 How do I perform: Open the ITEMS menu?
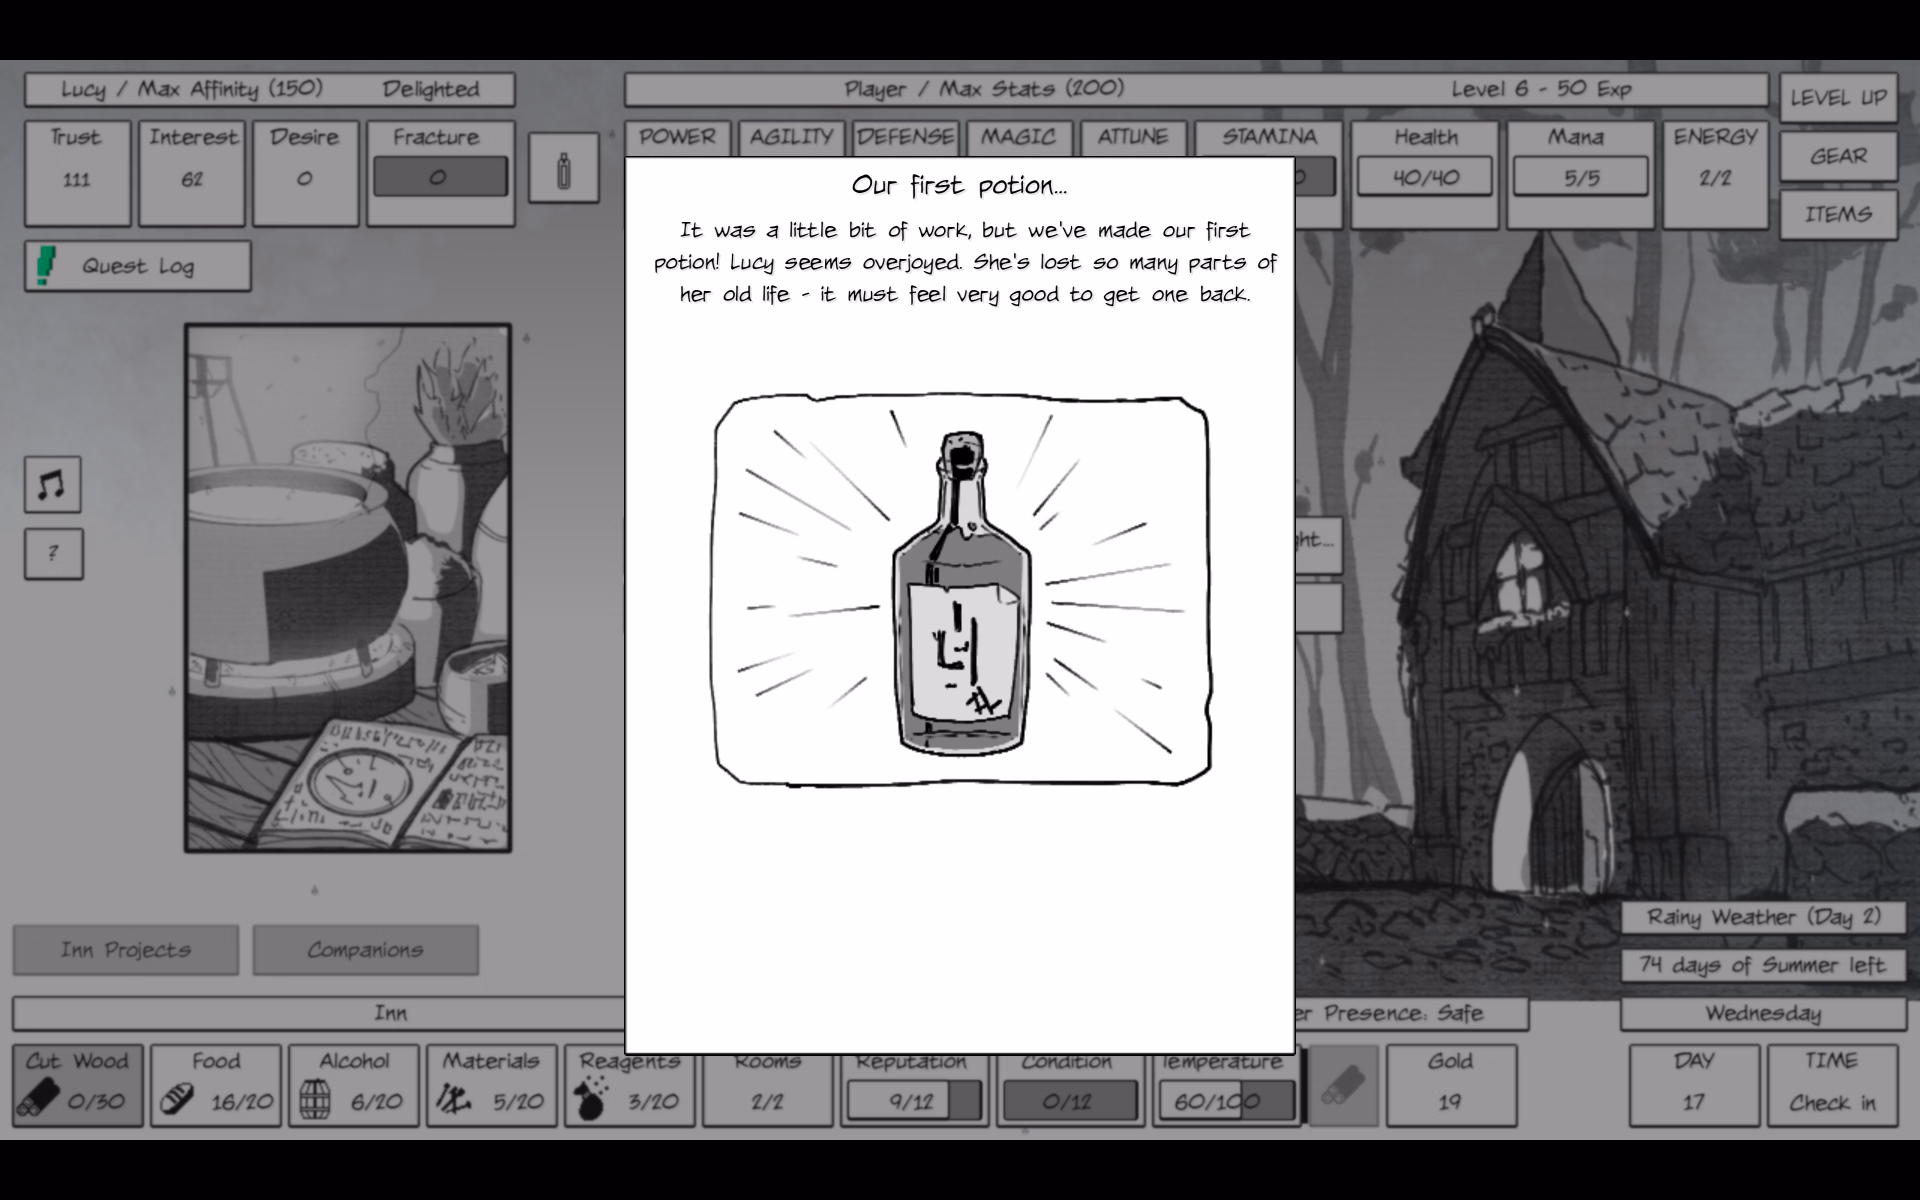click(1838, 214)
